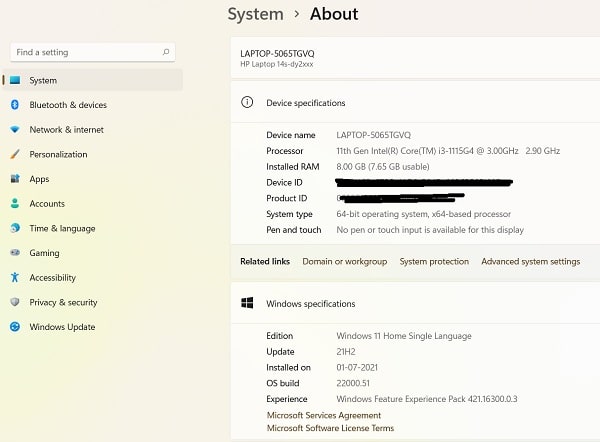Image resolution: width=600 pixels, height=442 pixels.
Task: Open Microsoft Software License Terms link
Action: click(x=330, y=428)
